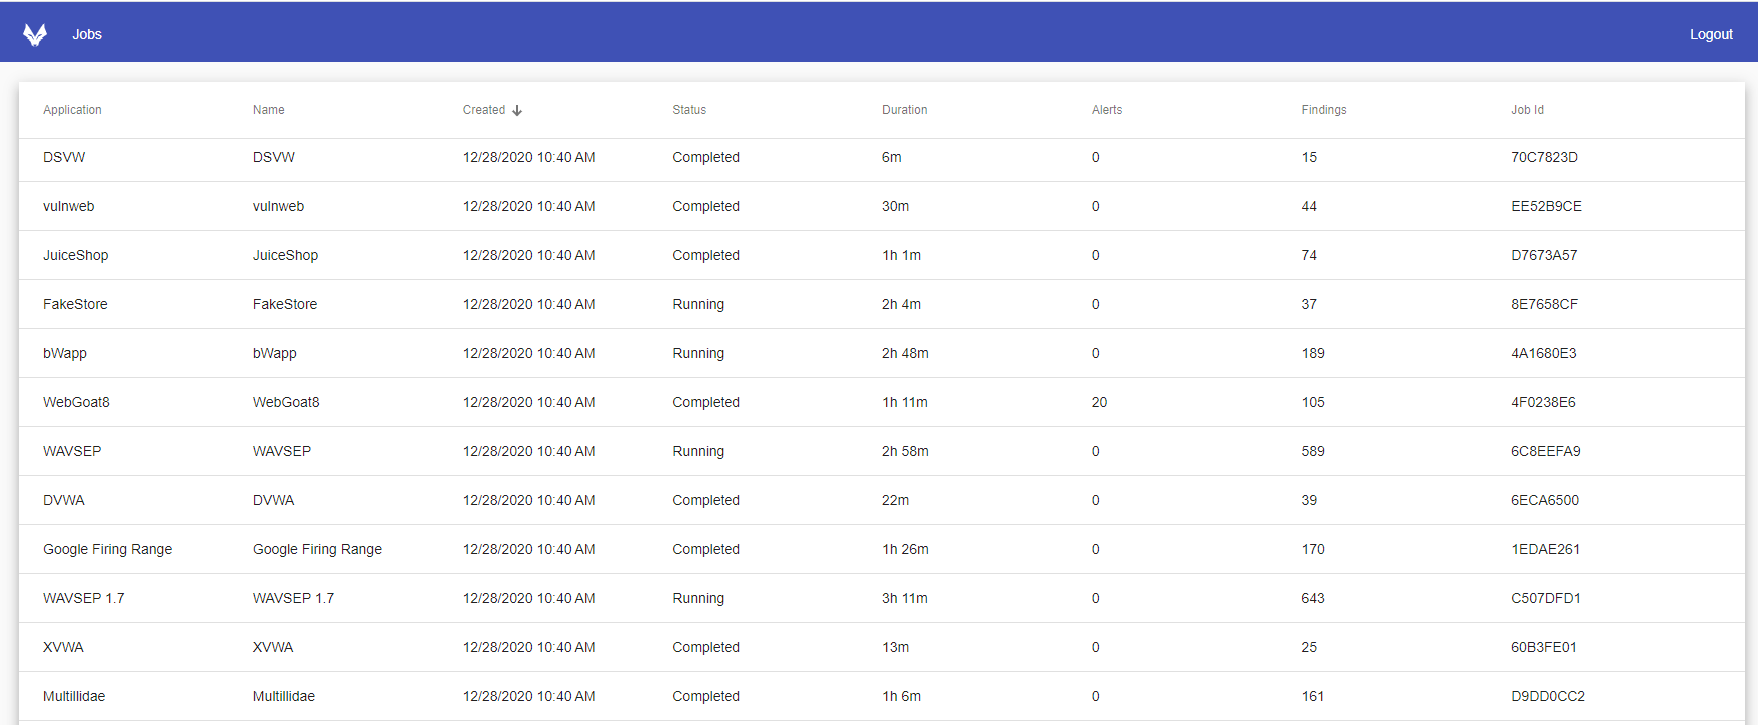1758x725 pixels.
Task: Click the Job Id column header
Action: [x=1527, y=110]
